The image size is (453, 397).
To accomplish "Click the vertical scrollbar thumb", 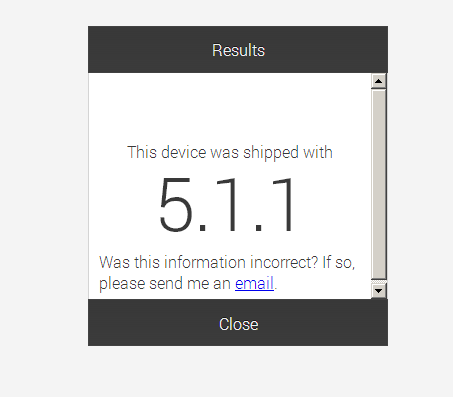I will click(x=378, y=184).
